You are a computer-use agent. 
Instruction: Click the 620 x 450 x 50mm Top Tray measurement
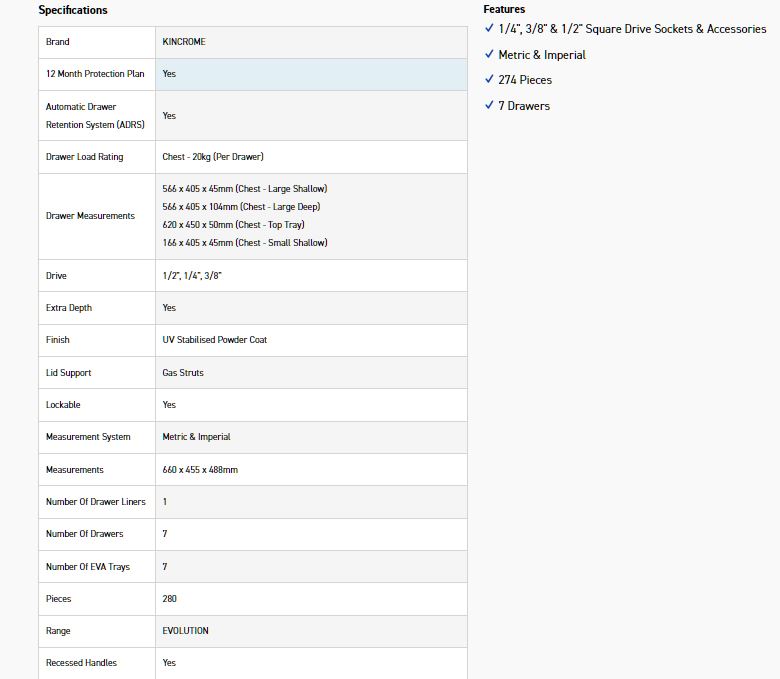[233, 225]
